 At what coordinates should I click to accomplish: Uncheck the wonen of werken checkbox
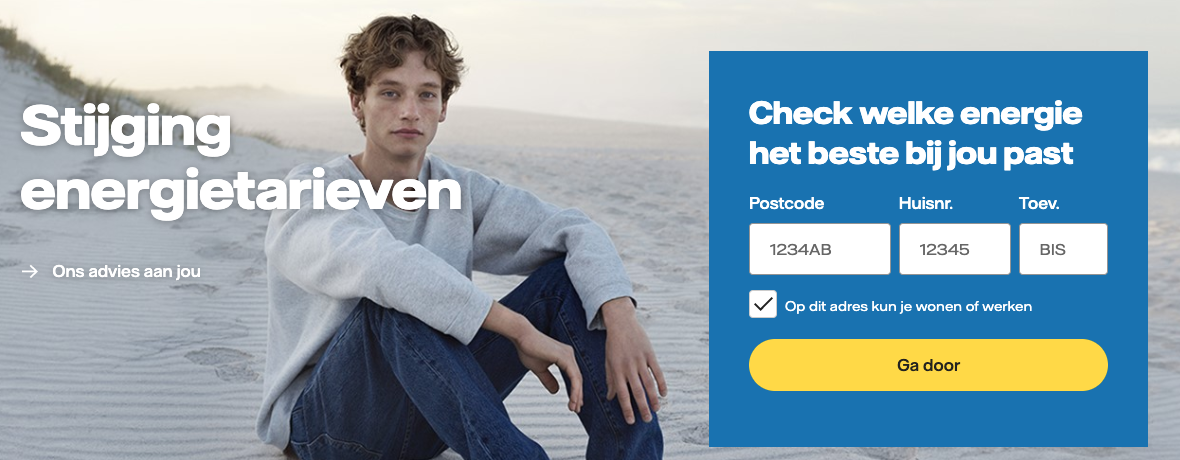click(x=763, y=305)
